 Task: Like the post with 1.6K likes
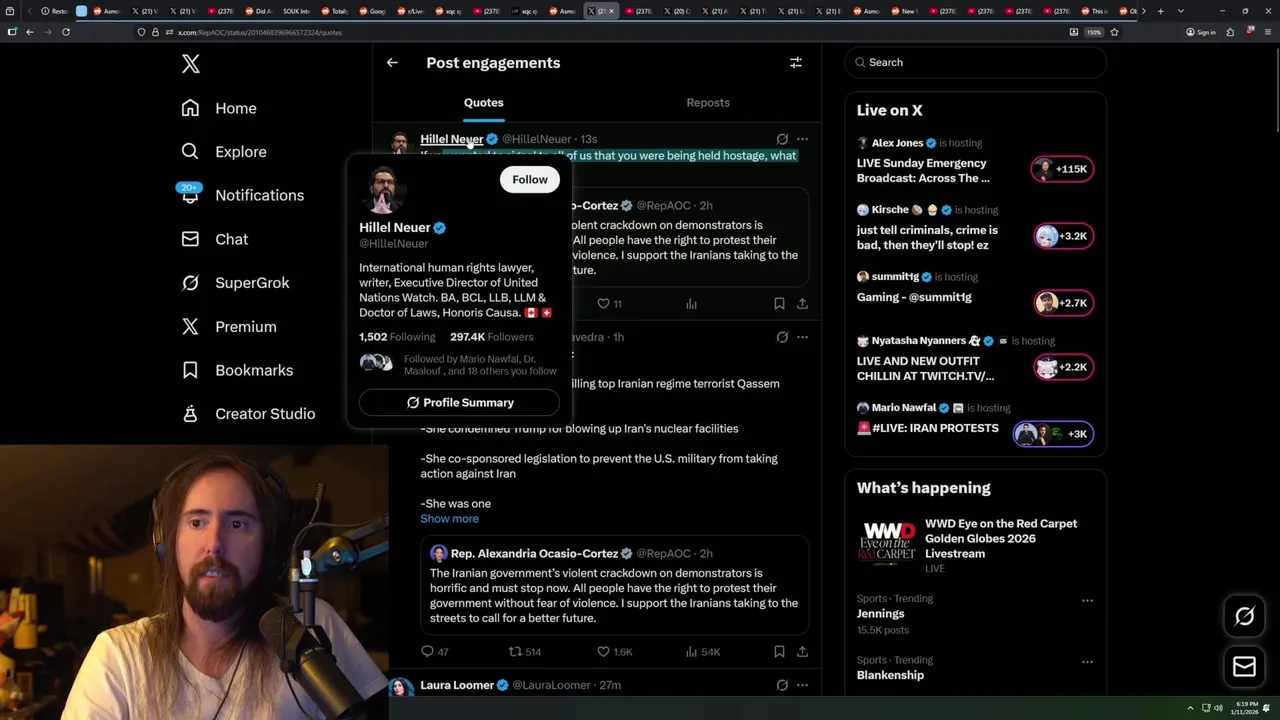(x=614, y=651)
